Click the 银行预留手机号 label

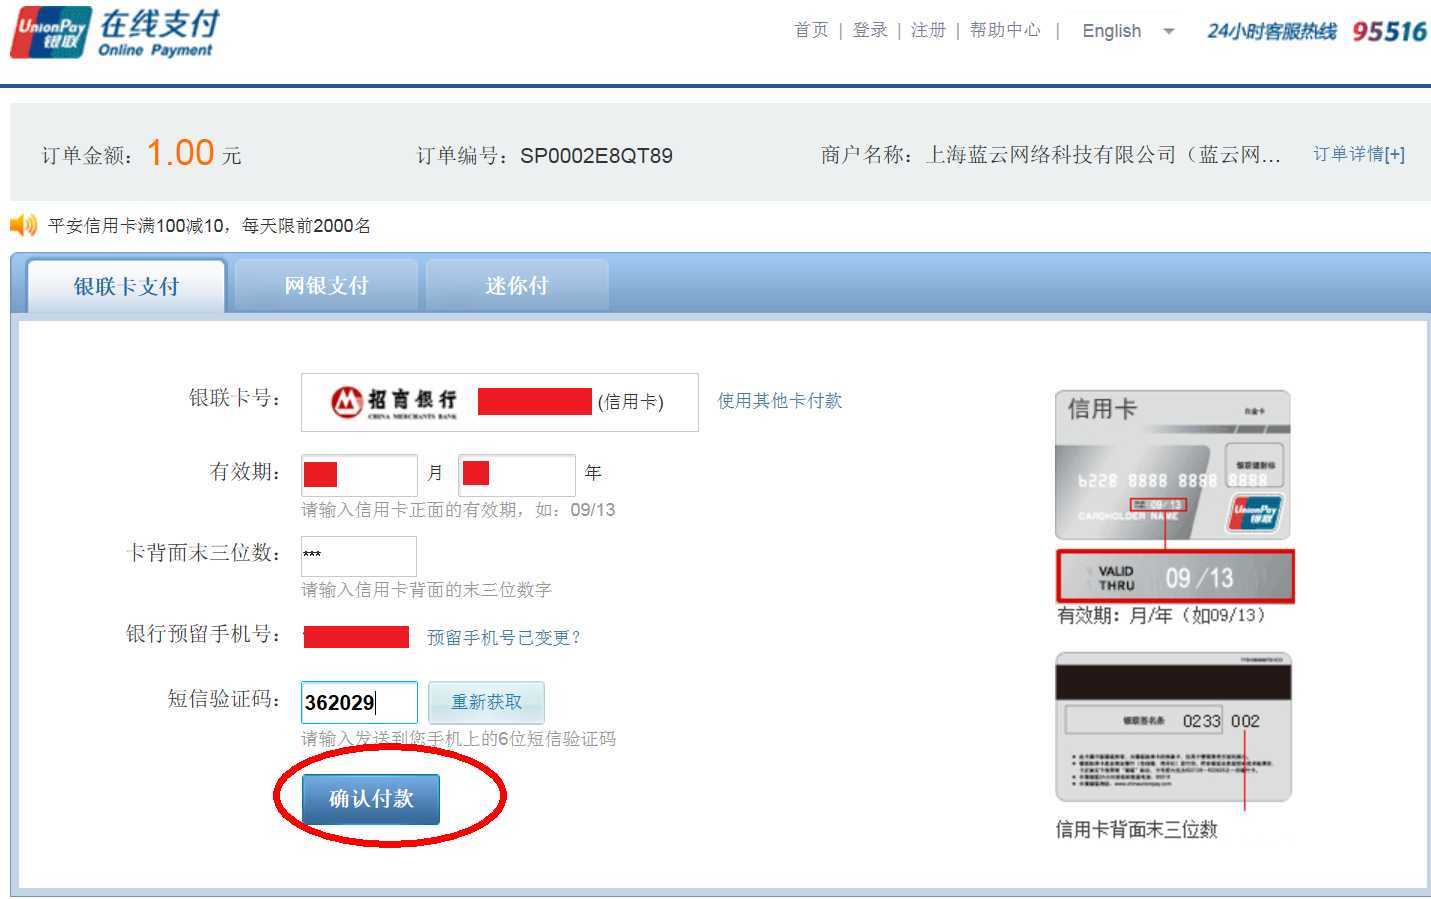[x=203, y=634]
